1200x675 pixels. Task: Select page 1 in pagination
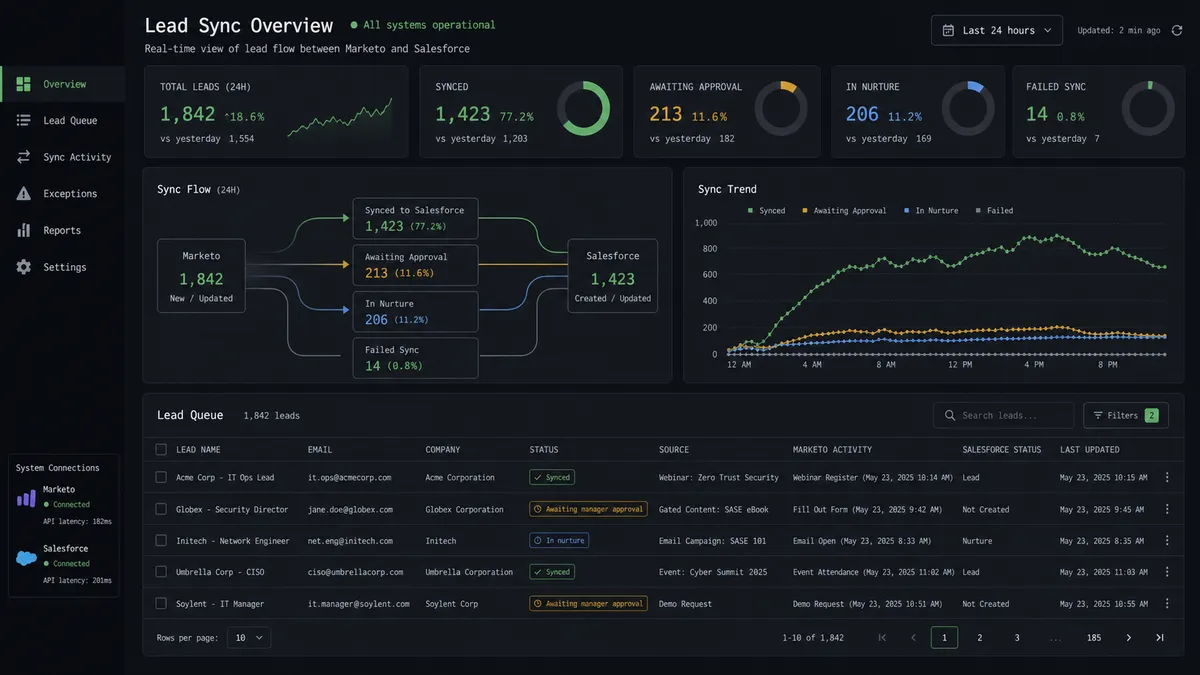click(x=944, y=637)
